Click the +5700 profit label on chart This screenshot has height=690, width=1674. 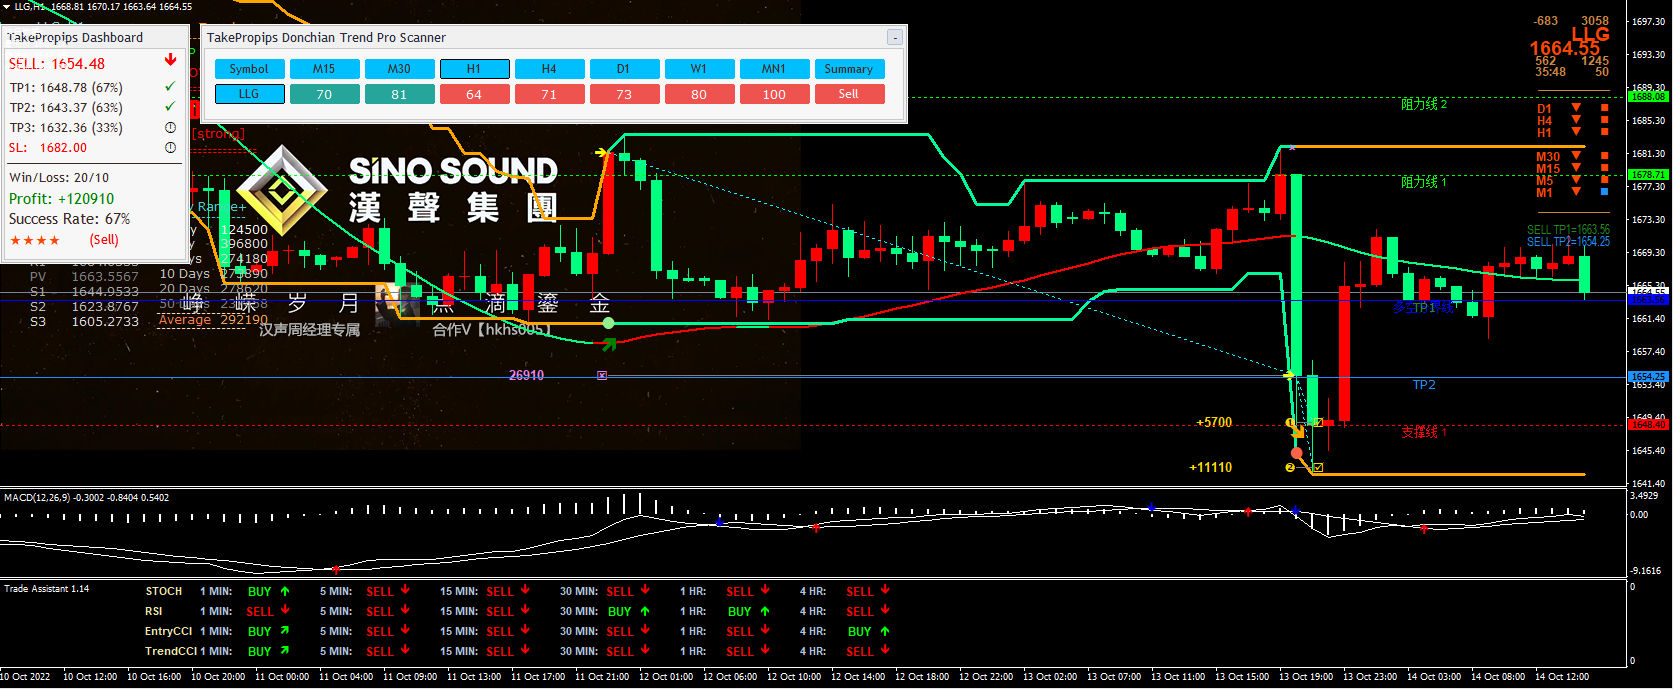pyautogui.click(x=1214, y=423)
